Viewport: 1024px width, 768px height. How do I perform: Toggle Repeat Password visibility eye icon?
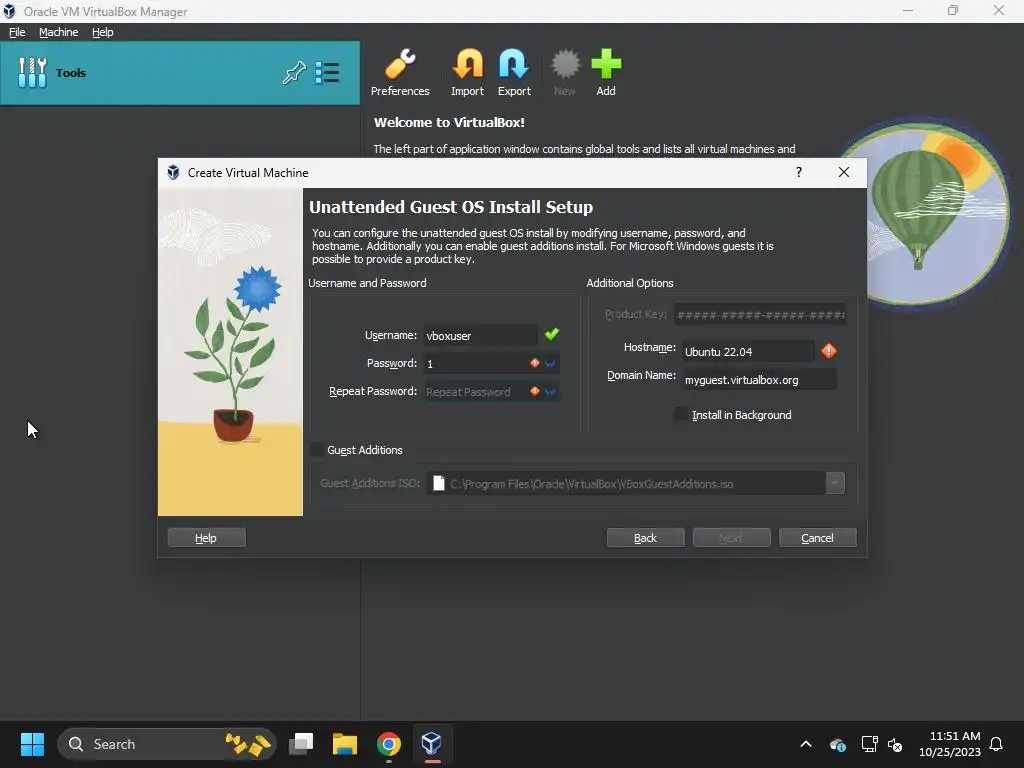point(550,392)
